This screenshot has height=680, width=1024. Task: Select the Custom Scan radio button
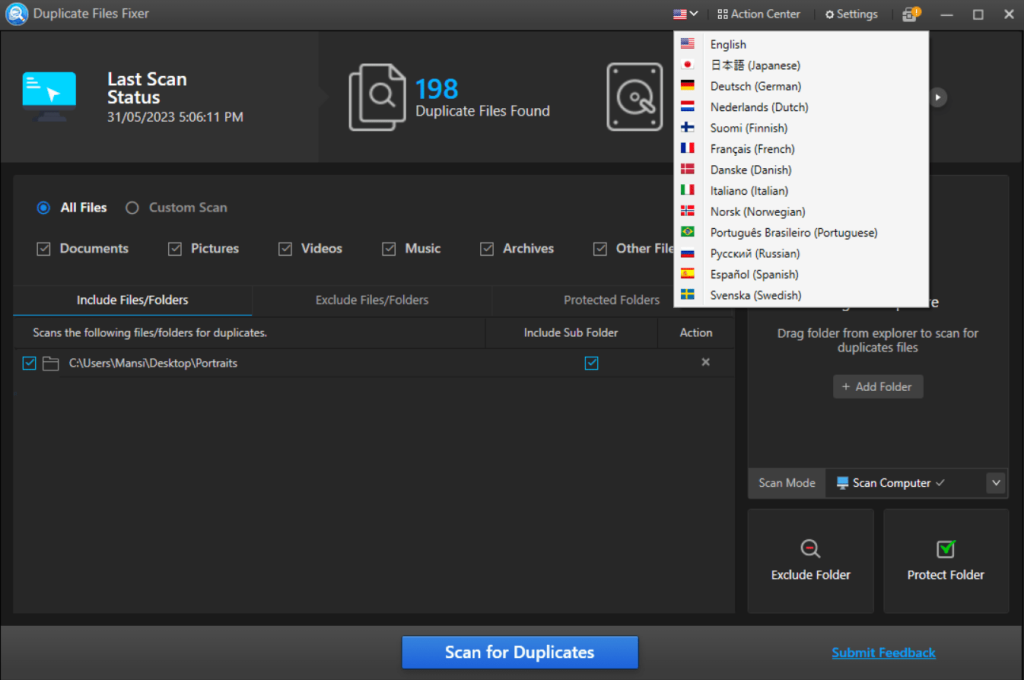point(132,208)
